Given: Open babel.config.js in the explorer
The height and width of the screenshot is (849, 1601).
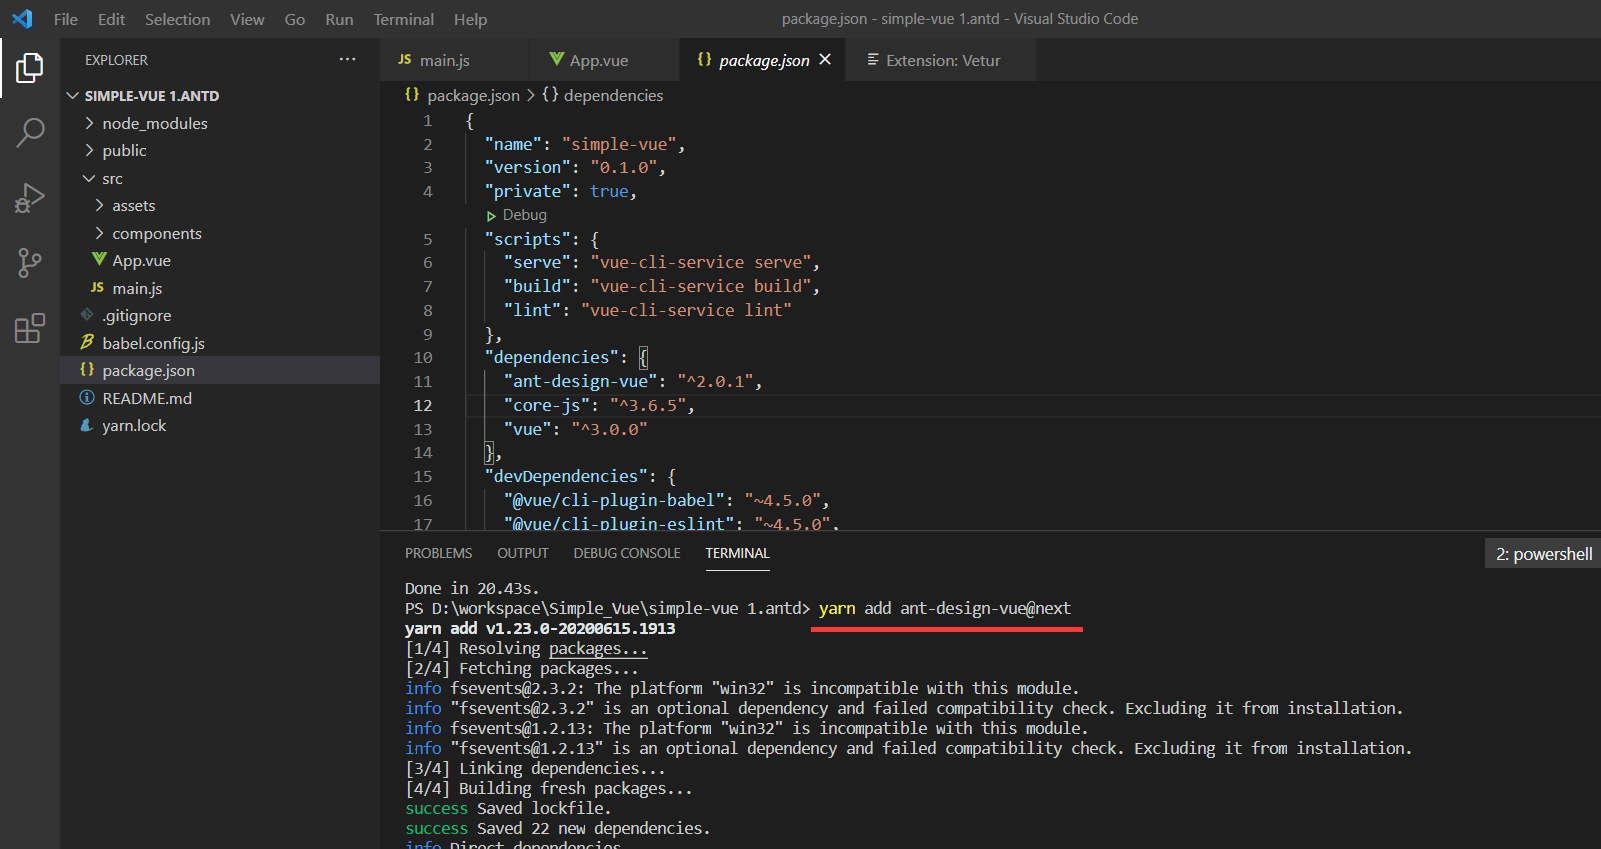Looking at the screenshot, I should [x=153, y=343].
